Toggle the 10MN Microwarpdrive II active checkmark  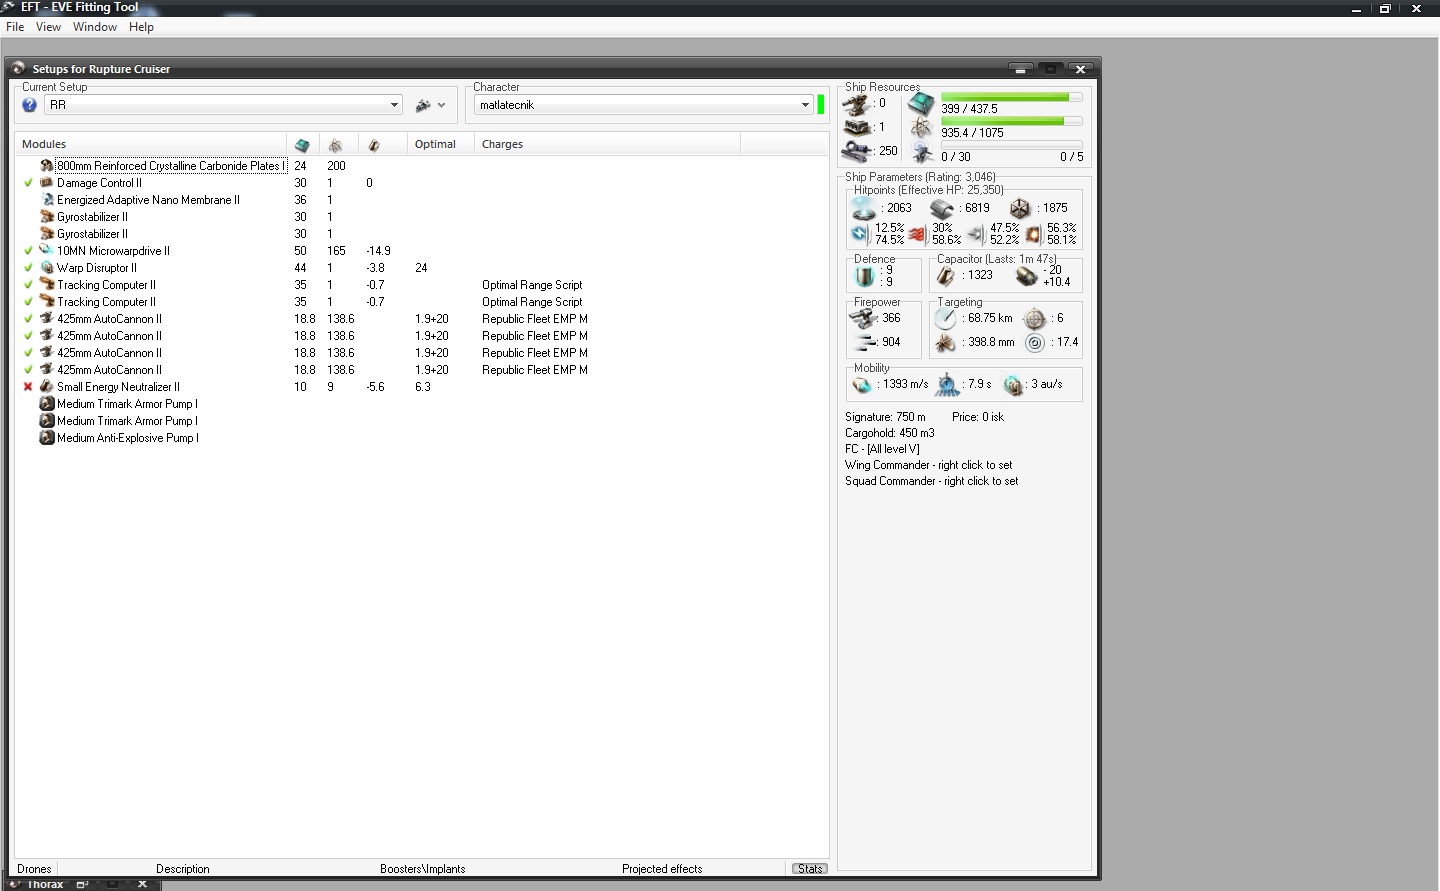tap(28, 251)
